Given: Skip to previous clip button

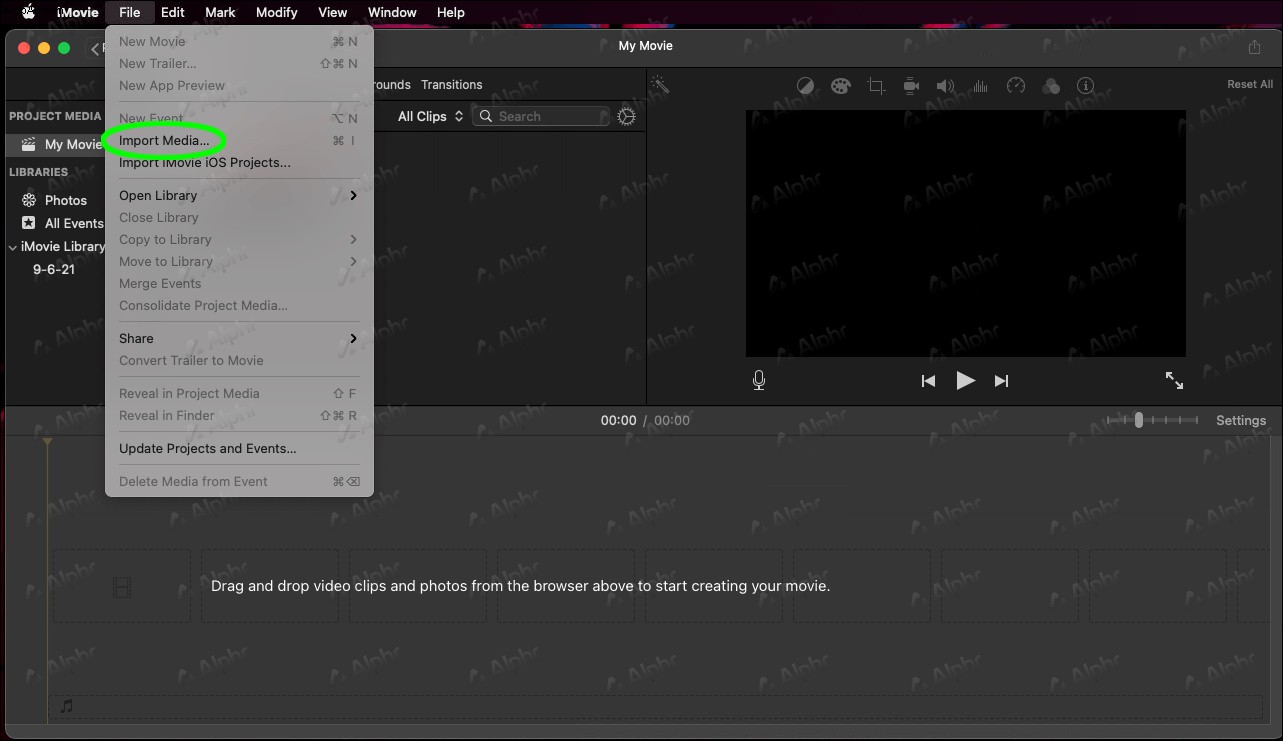Looking at the screenshot, I should click(928, 381).
